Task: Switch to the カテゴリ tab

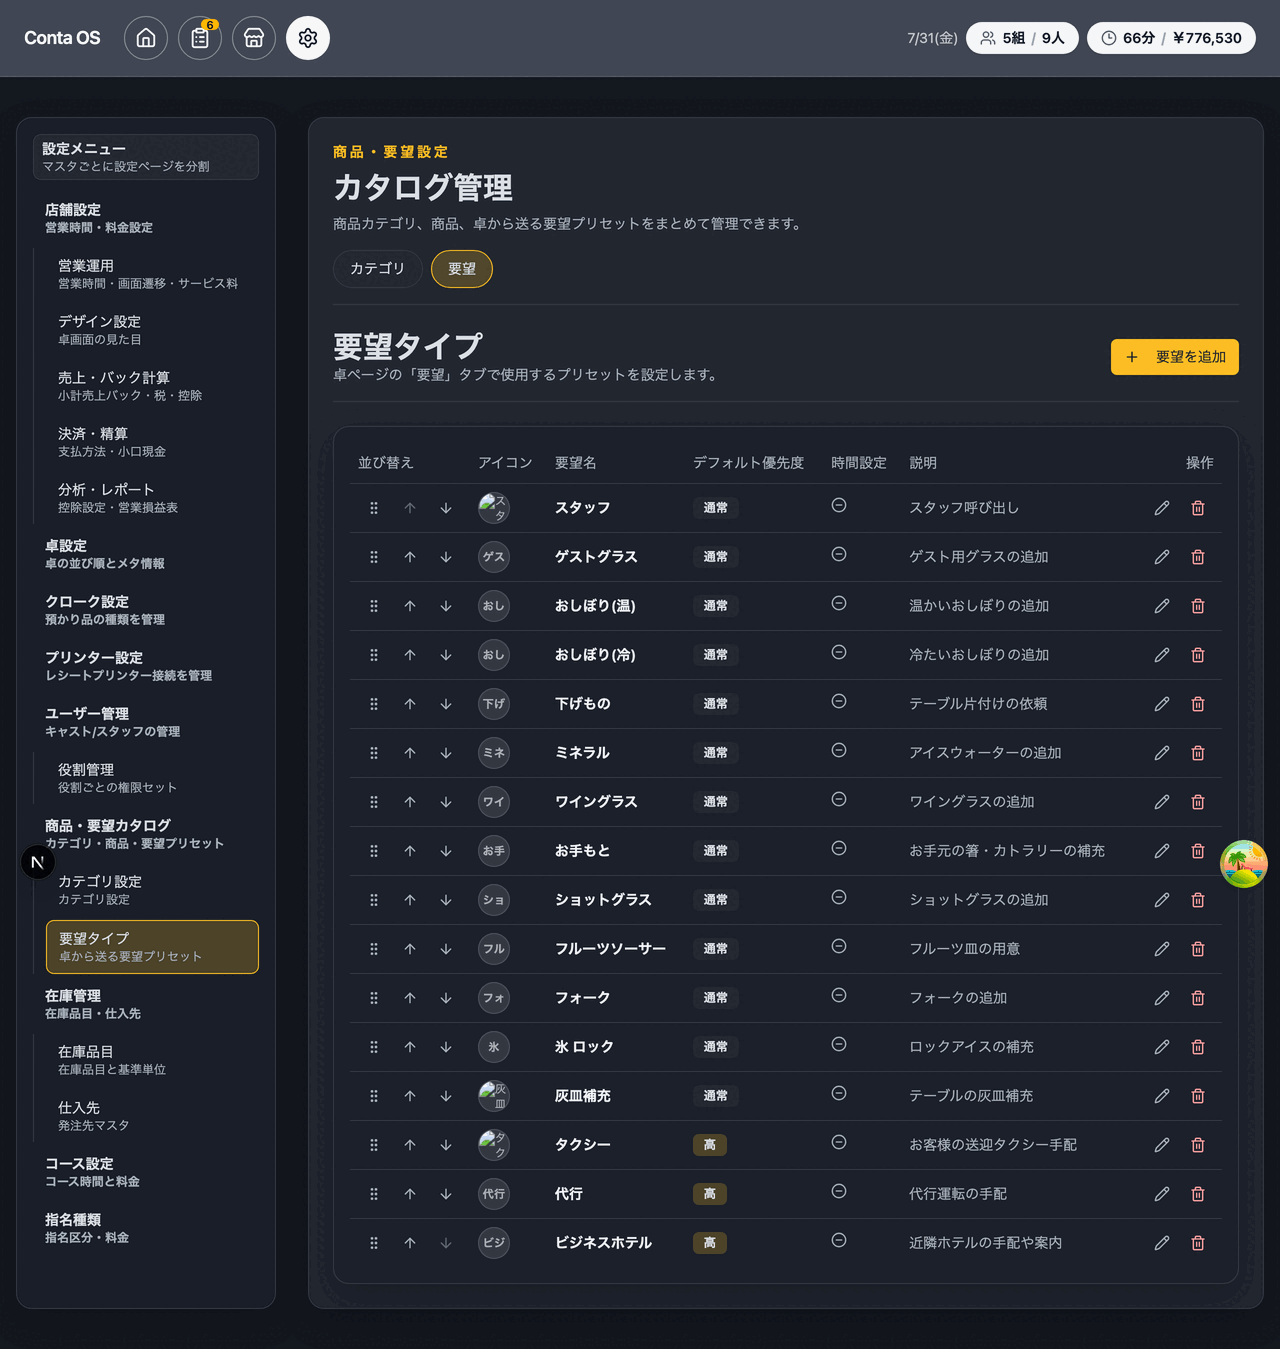Action: coord(377,269)
